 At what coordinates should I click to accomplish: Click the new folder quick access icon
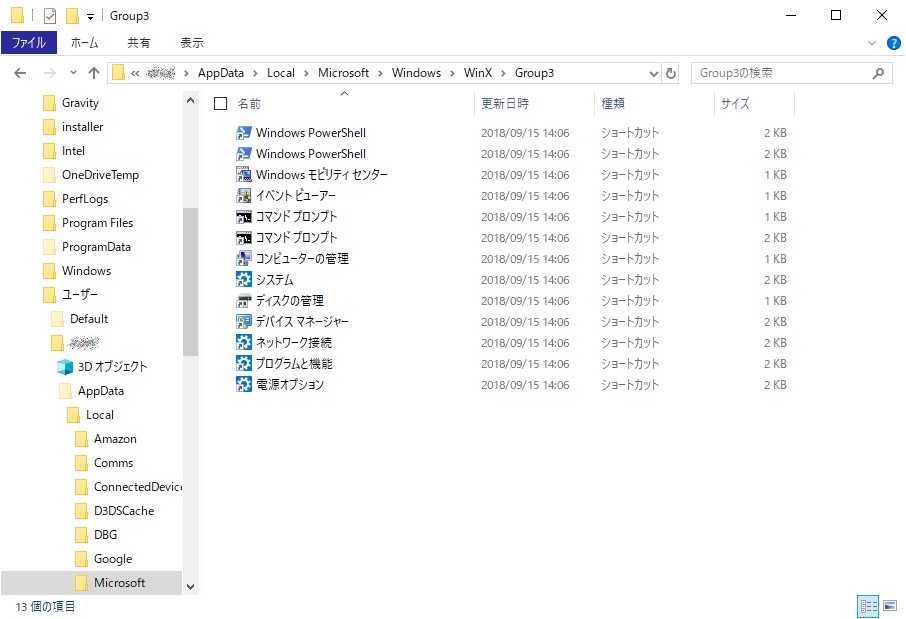pyautogui.click(x=72, y=16)
